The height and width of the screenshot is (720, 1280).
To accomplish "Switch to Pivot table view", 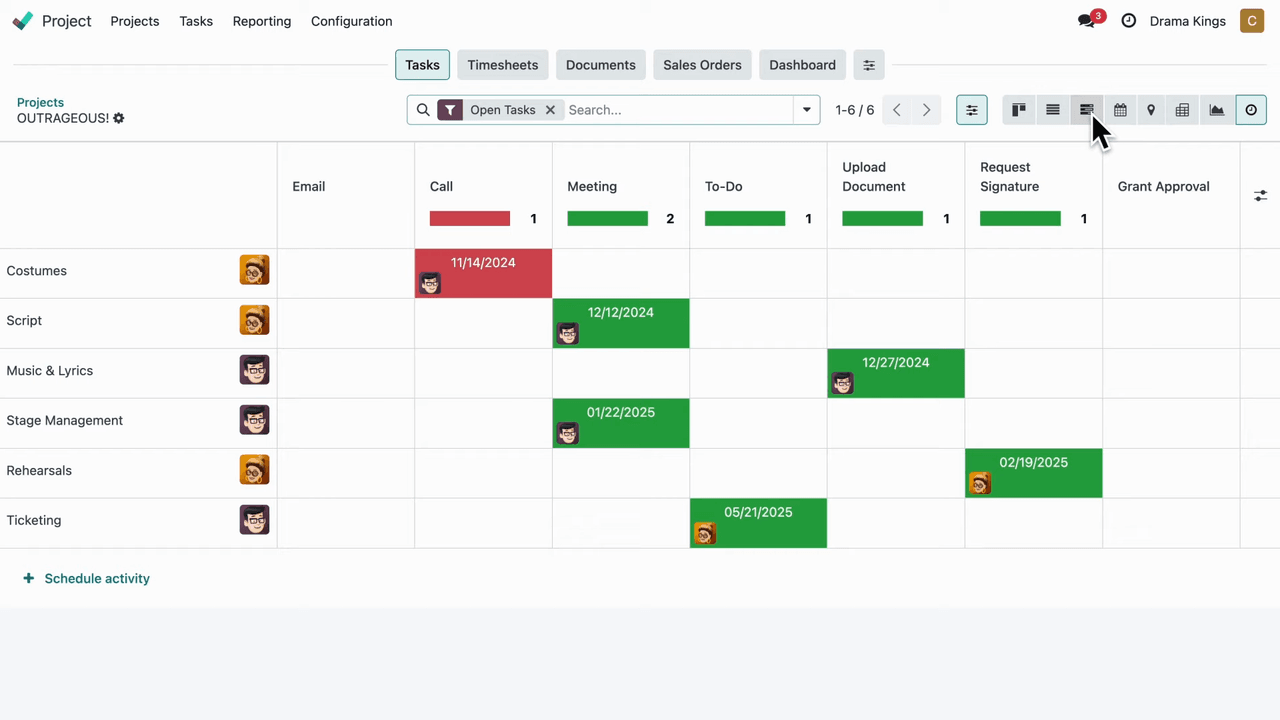I will pyautogui.click(x=1182, y=110).
